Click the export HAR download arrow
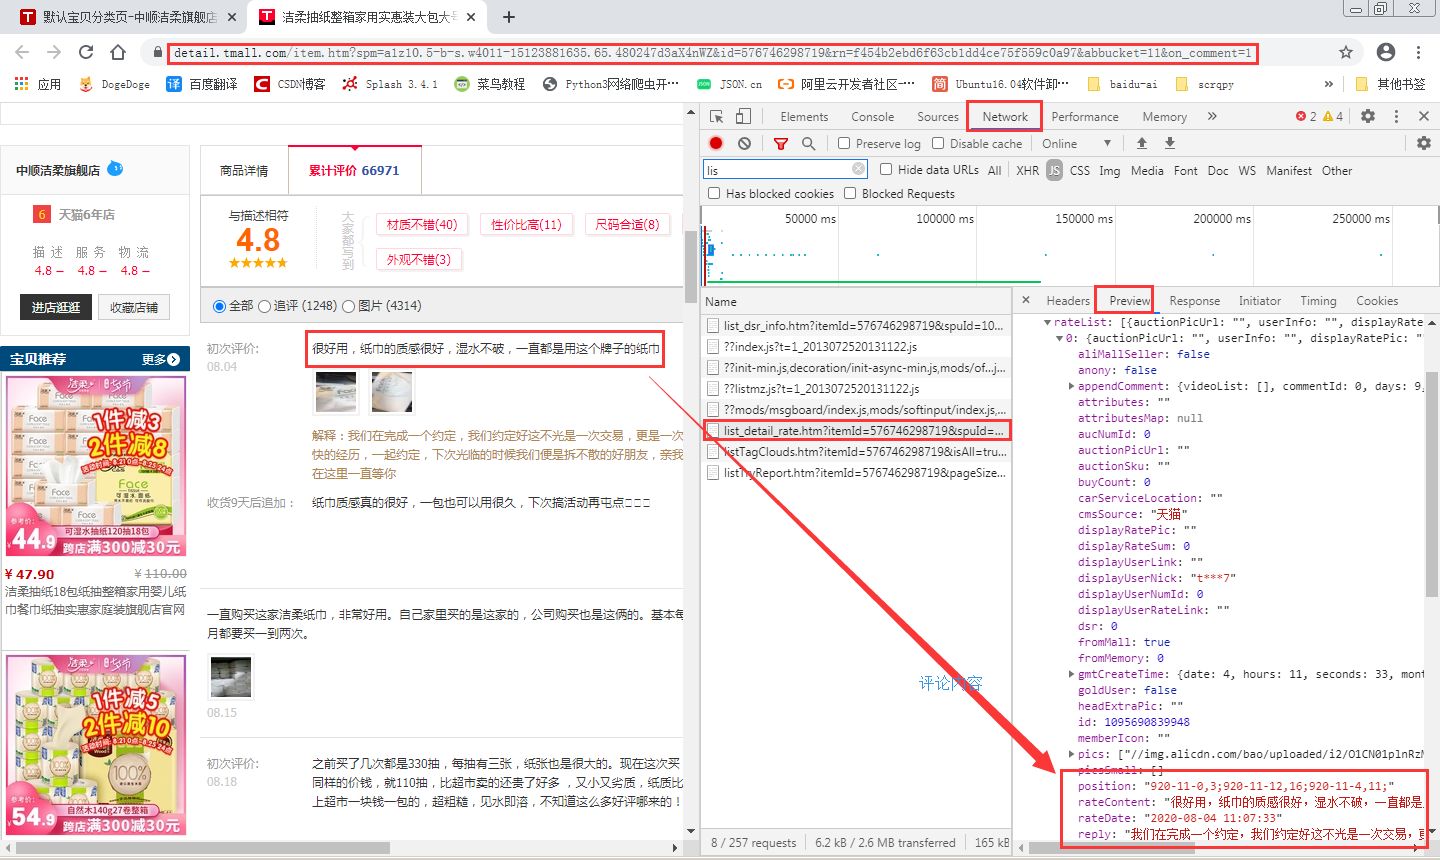The height and width of the screenshot is (860, 1440). [x=1170, y=143]
